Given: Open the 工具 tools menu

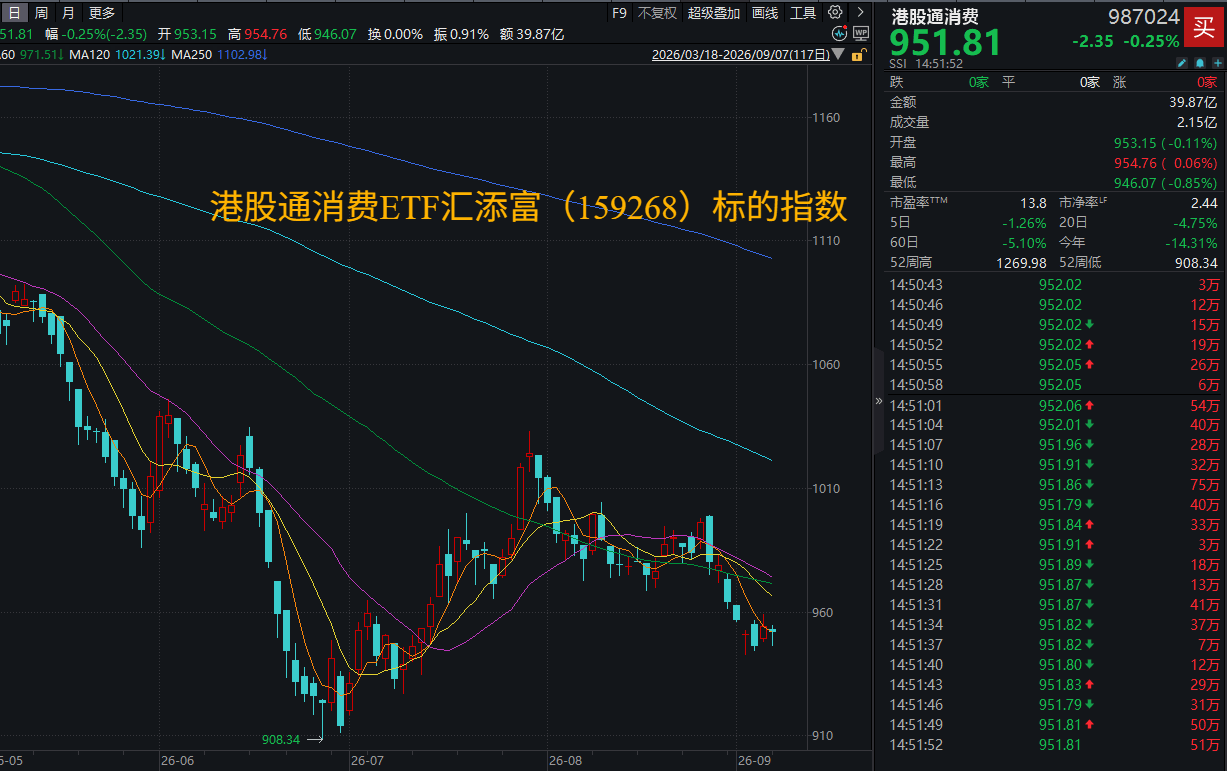Looking at the screenshot, I should pos(803,13).
